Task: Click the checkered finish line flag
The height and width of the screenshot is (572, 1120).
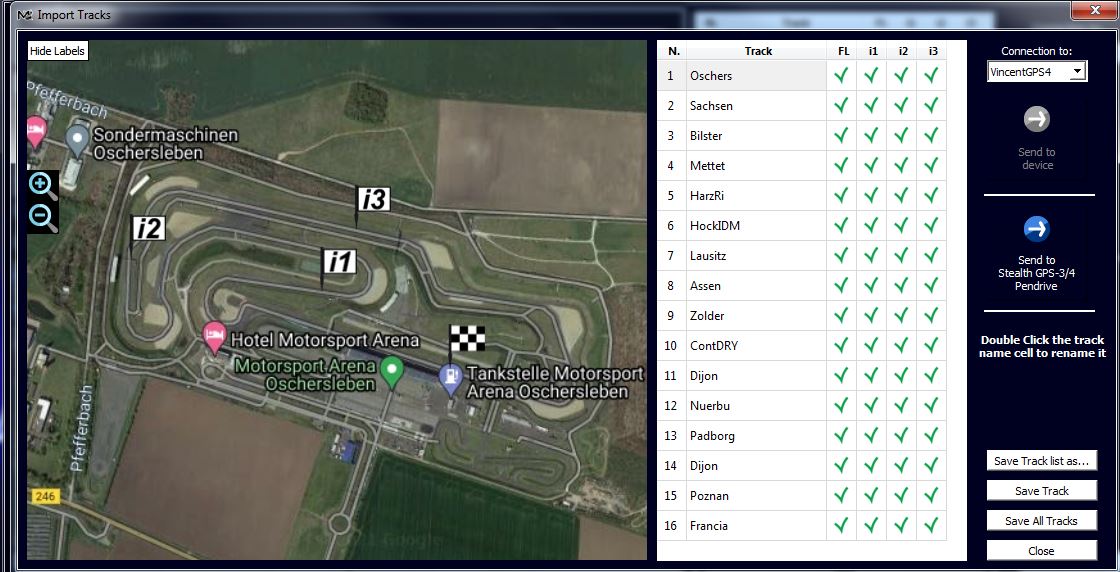Action: 467,339
